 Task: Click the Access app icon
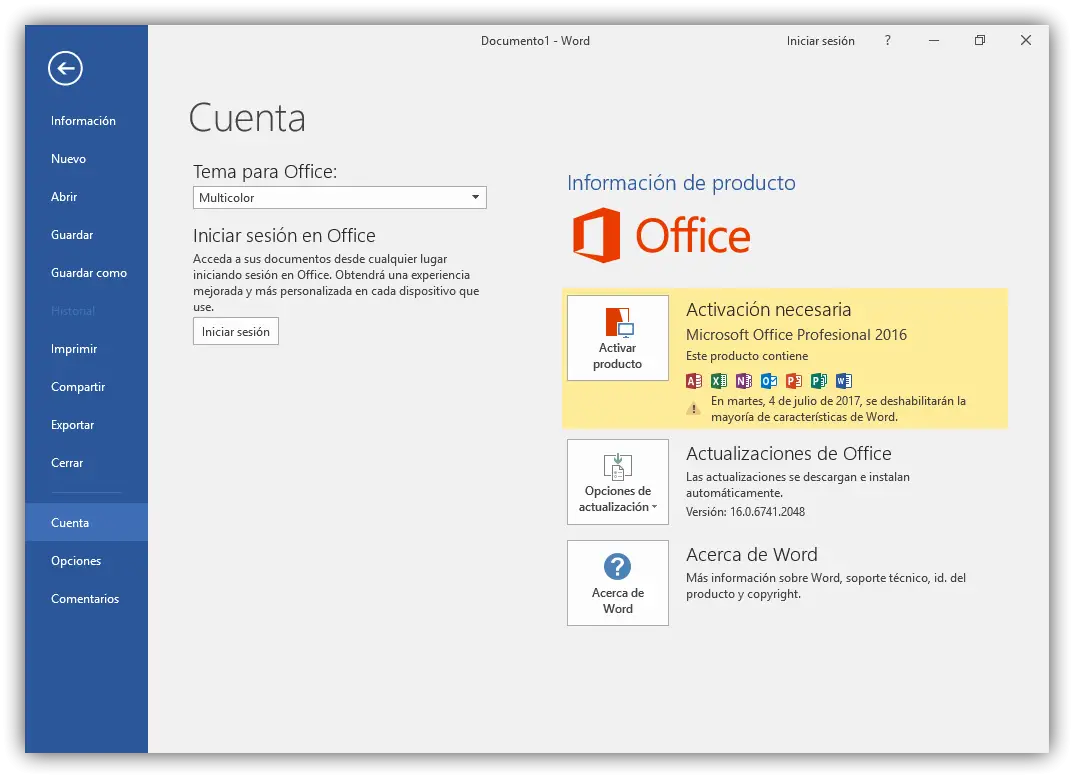[x=694, y=381]
